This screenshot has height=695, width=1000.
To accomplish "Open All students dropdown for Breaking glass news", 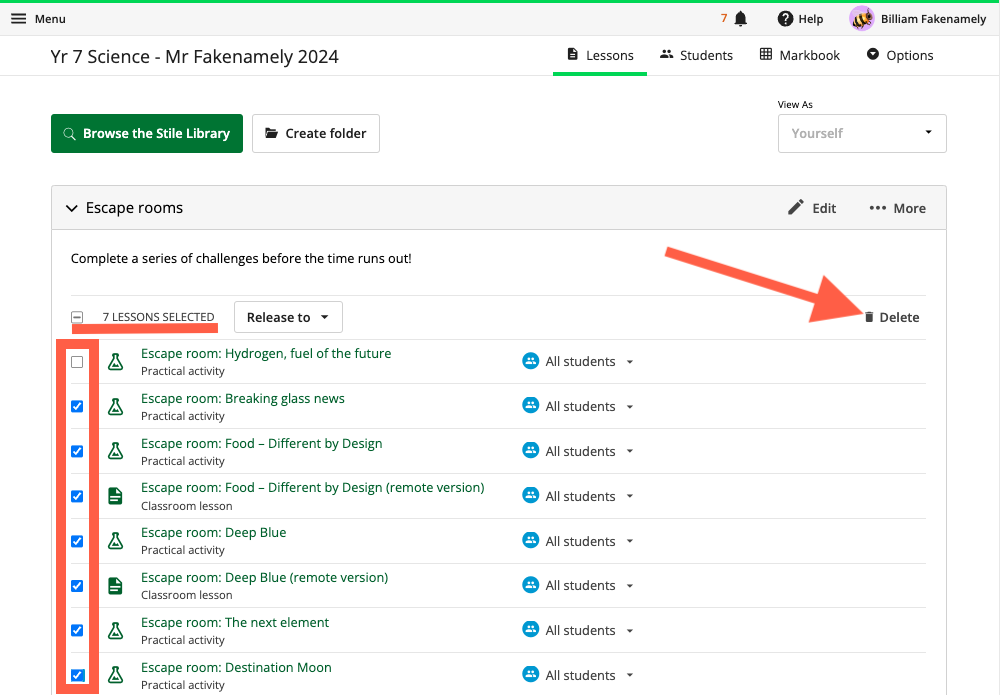I will coord(629,406).
